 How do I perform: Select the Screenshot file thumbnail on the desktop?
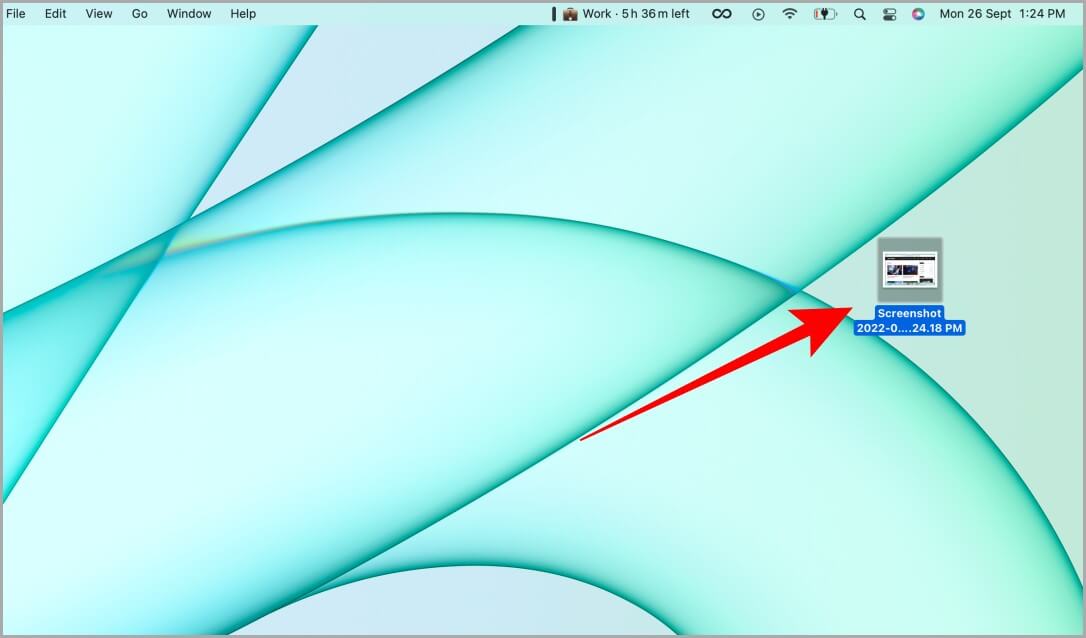pos(909,270)
